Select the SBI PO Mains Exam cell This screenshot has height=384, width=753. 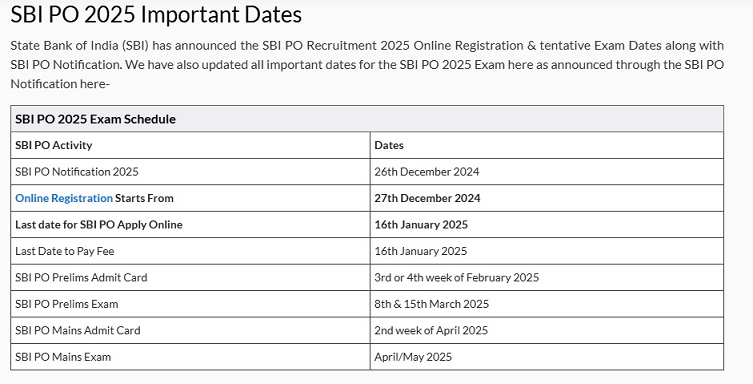click(x=190, y=357)
